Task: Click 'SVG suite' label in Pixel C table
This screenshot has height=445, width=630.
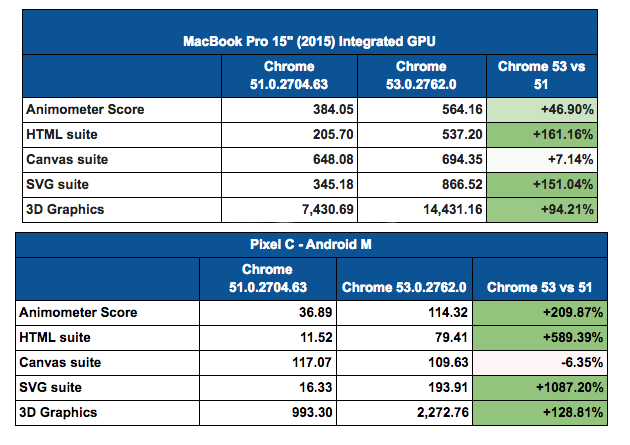Action: click(51, 388)
